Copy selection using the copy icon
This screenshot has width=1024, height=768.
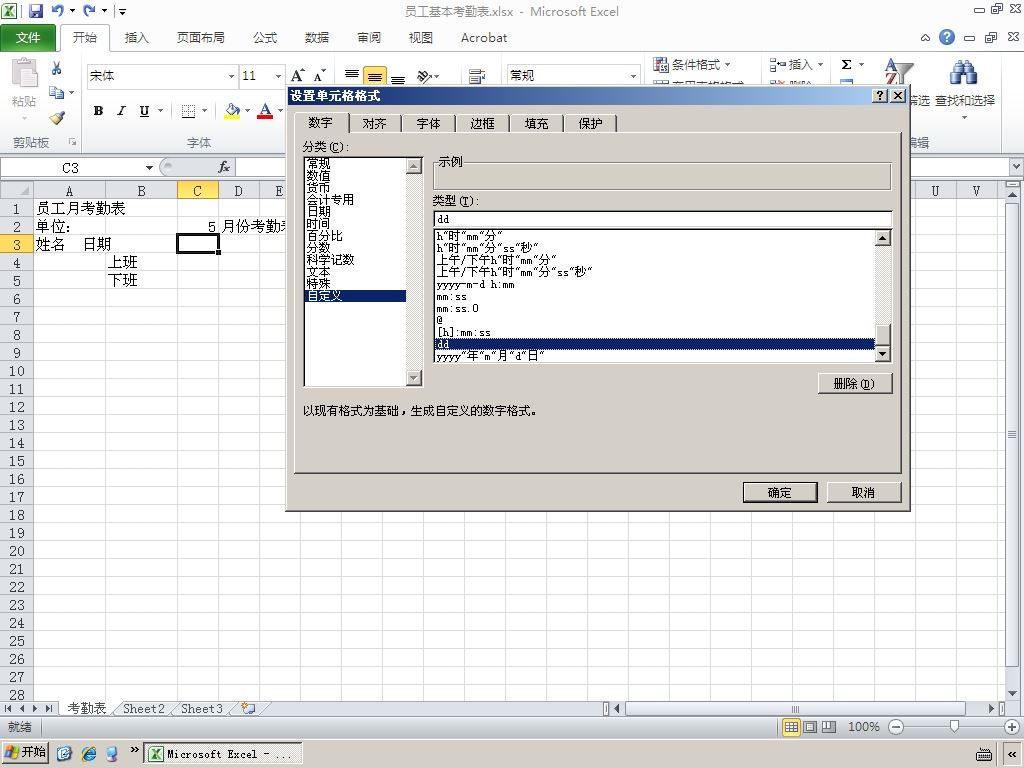[56, 93]
